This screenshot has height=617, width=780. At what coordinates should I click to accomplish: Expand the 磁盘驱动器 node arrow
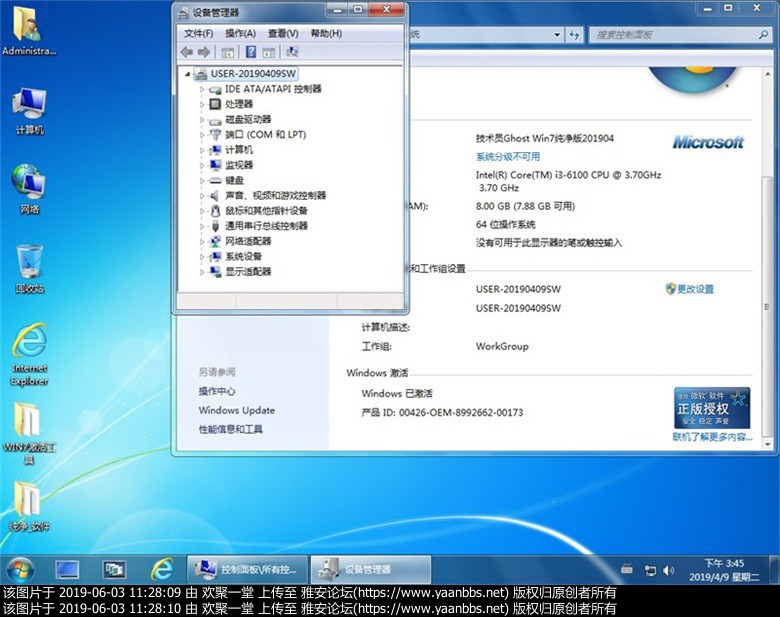[202, 120]
